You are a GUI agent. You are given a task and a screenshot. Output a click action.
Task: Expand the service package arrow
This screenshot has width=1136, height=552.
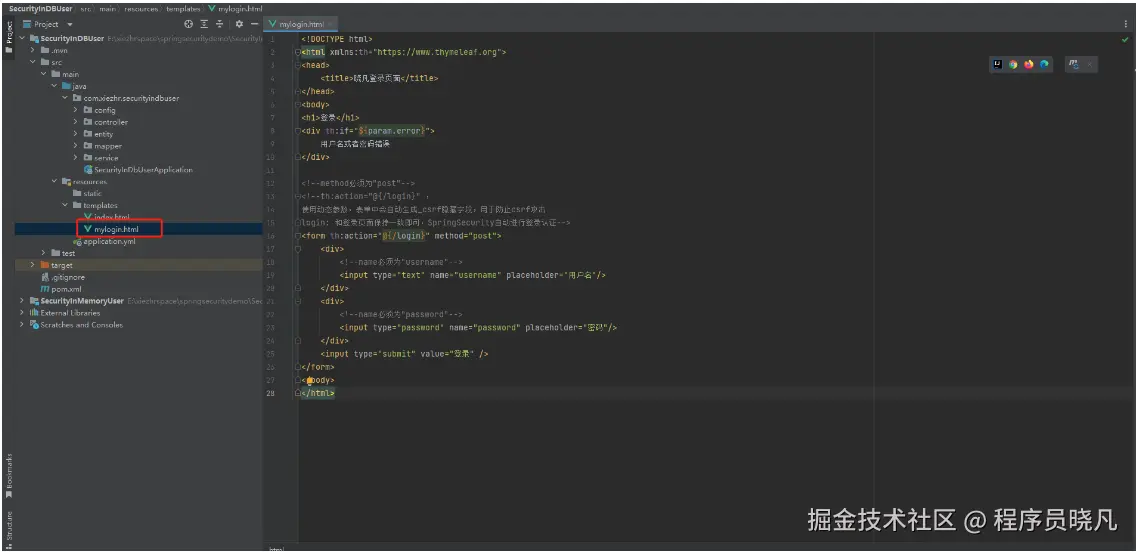point(75,158)
